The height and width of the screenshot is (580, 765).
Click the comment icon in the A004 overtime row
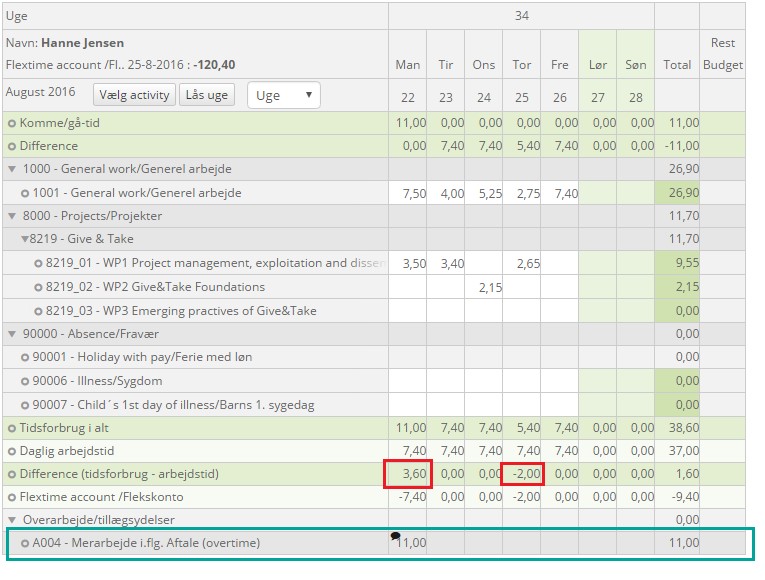(395, 537)
